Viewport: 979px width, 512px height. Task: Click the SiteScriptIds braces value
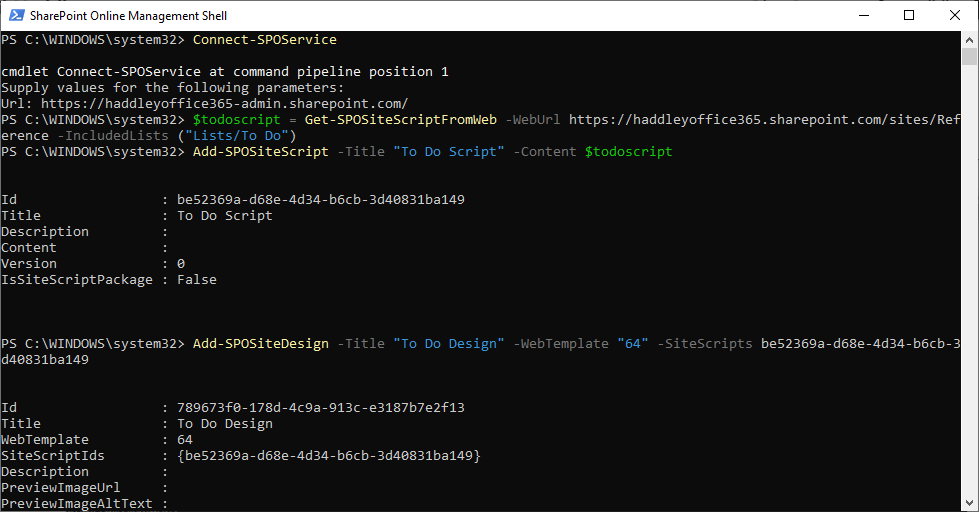pos(329,456)
